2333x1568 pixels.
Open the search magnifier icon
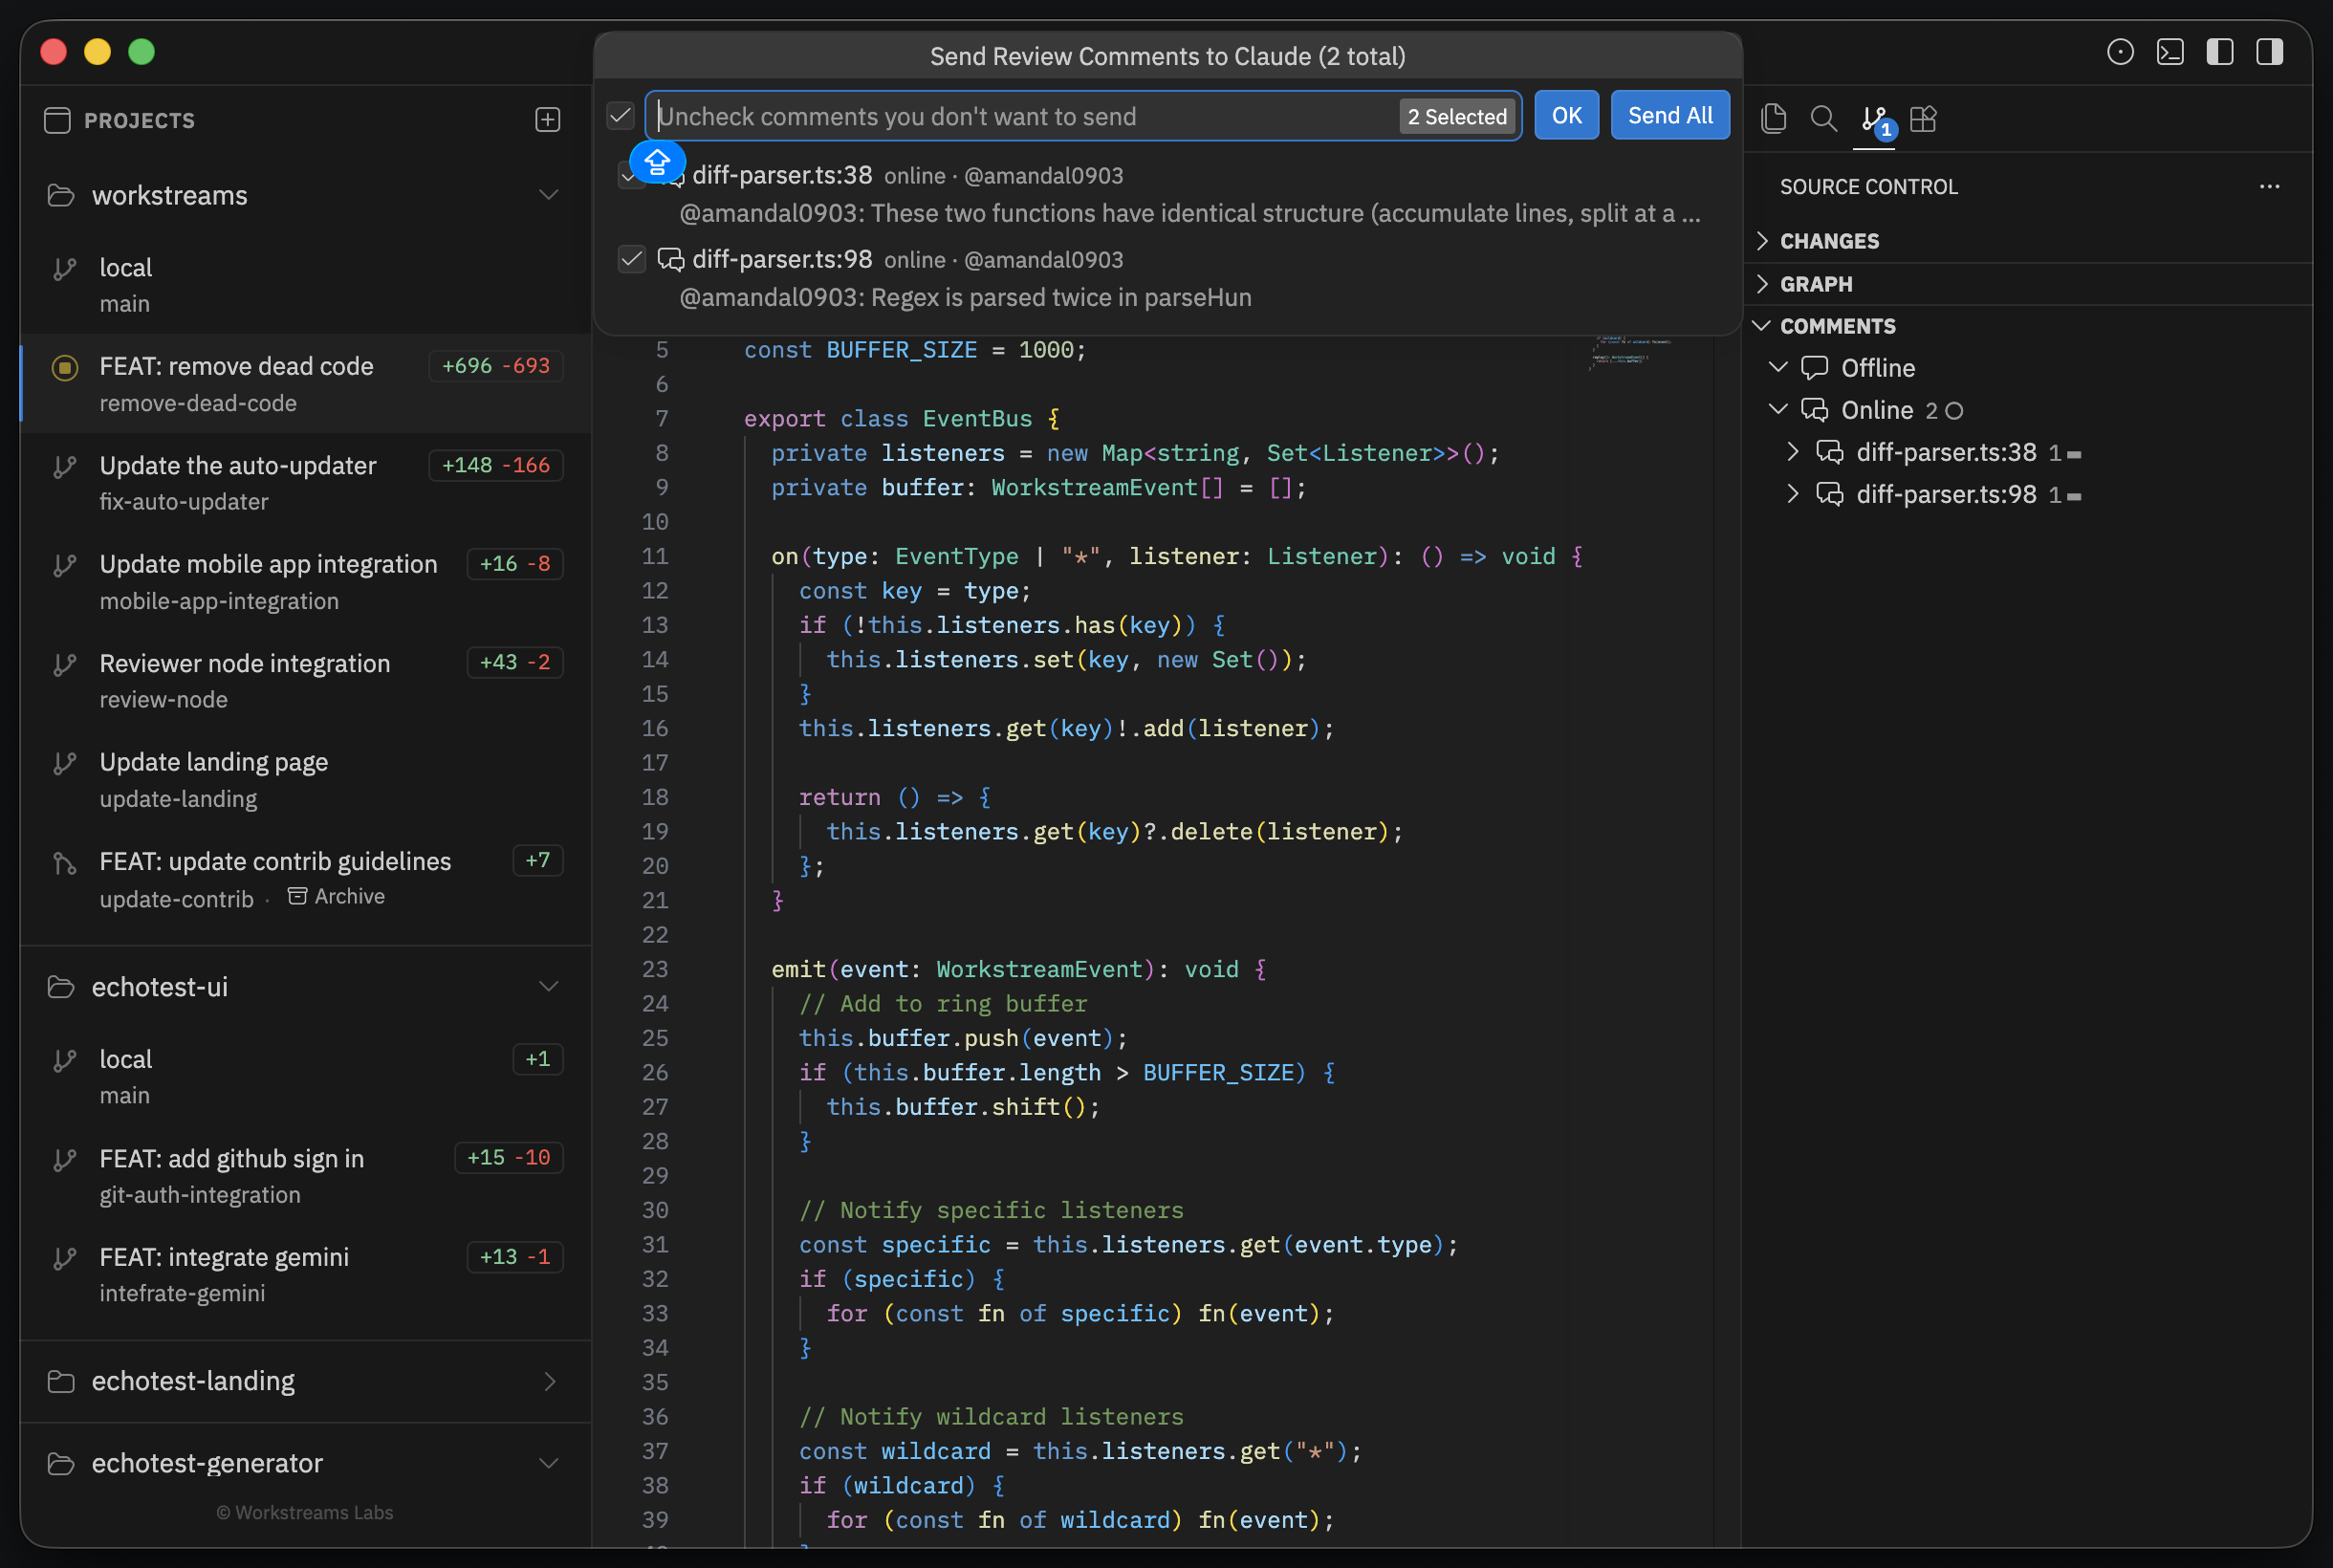(x=1823, y=119)
